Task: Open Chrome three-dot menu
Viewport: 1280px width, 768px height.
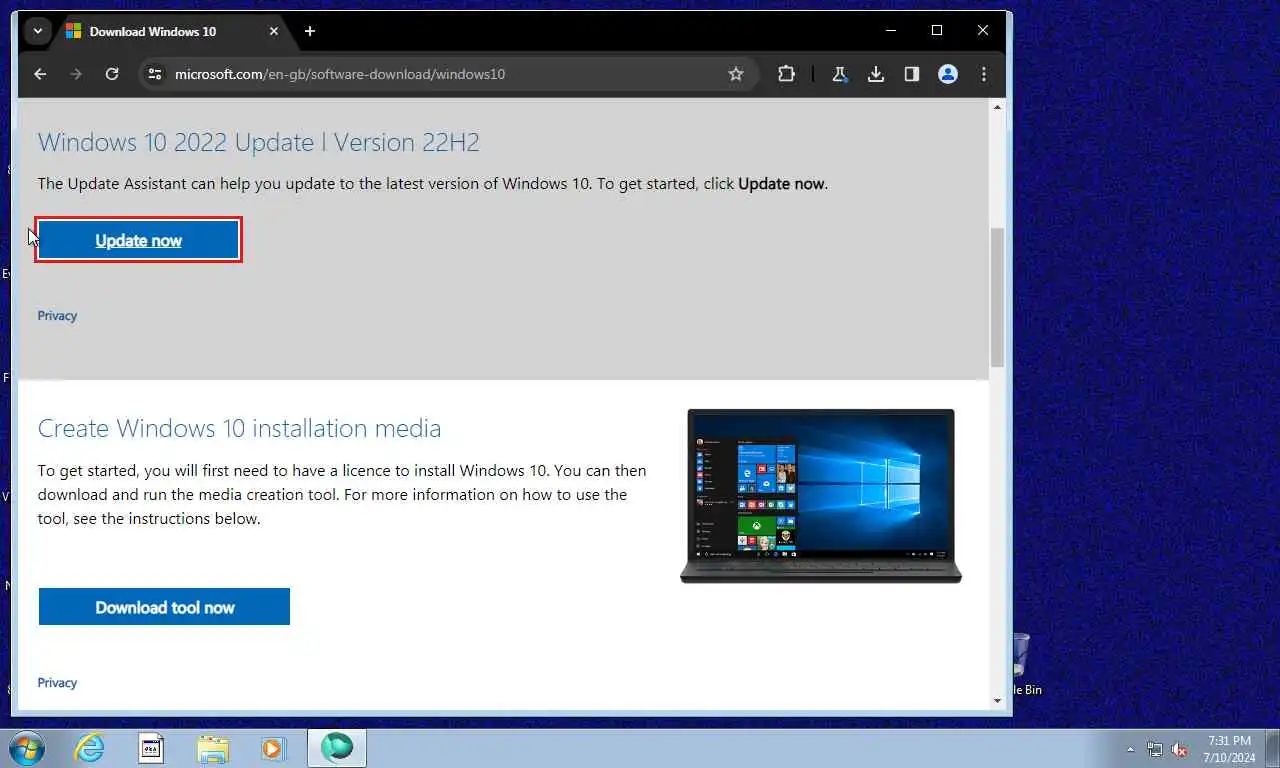Action: click(984, 74)
